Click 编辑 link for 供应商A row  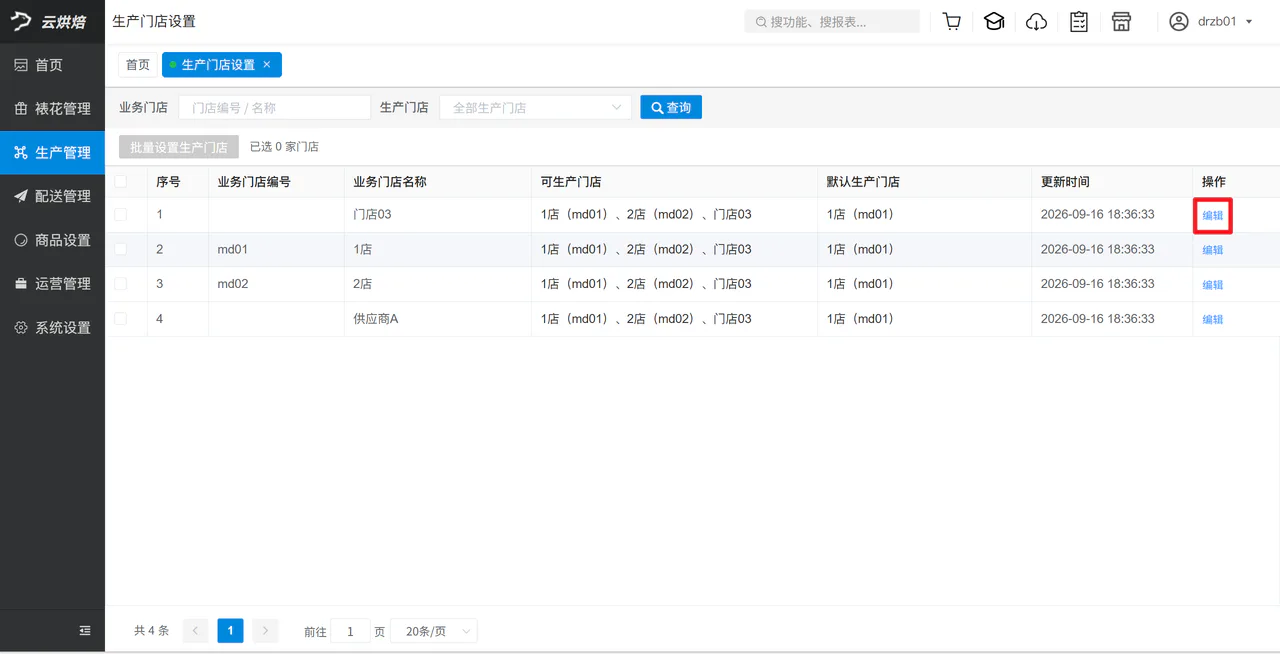point(1212,319)
